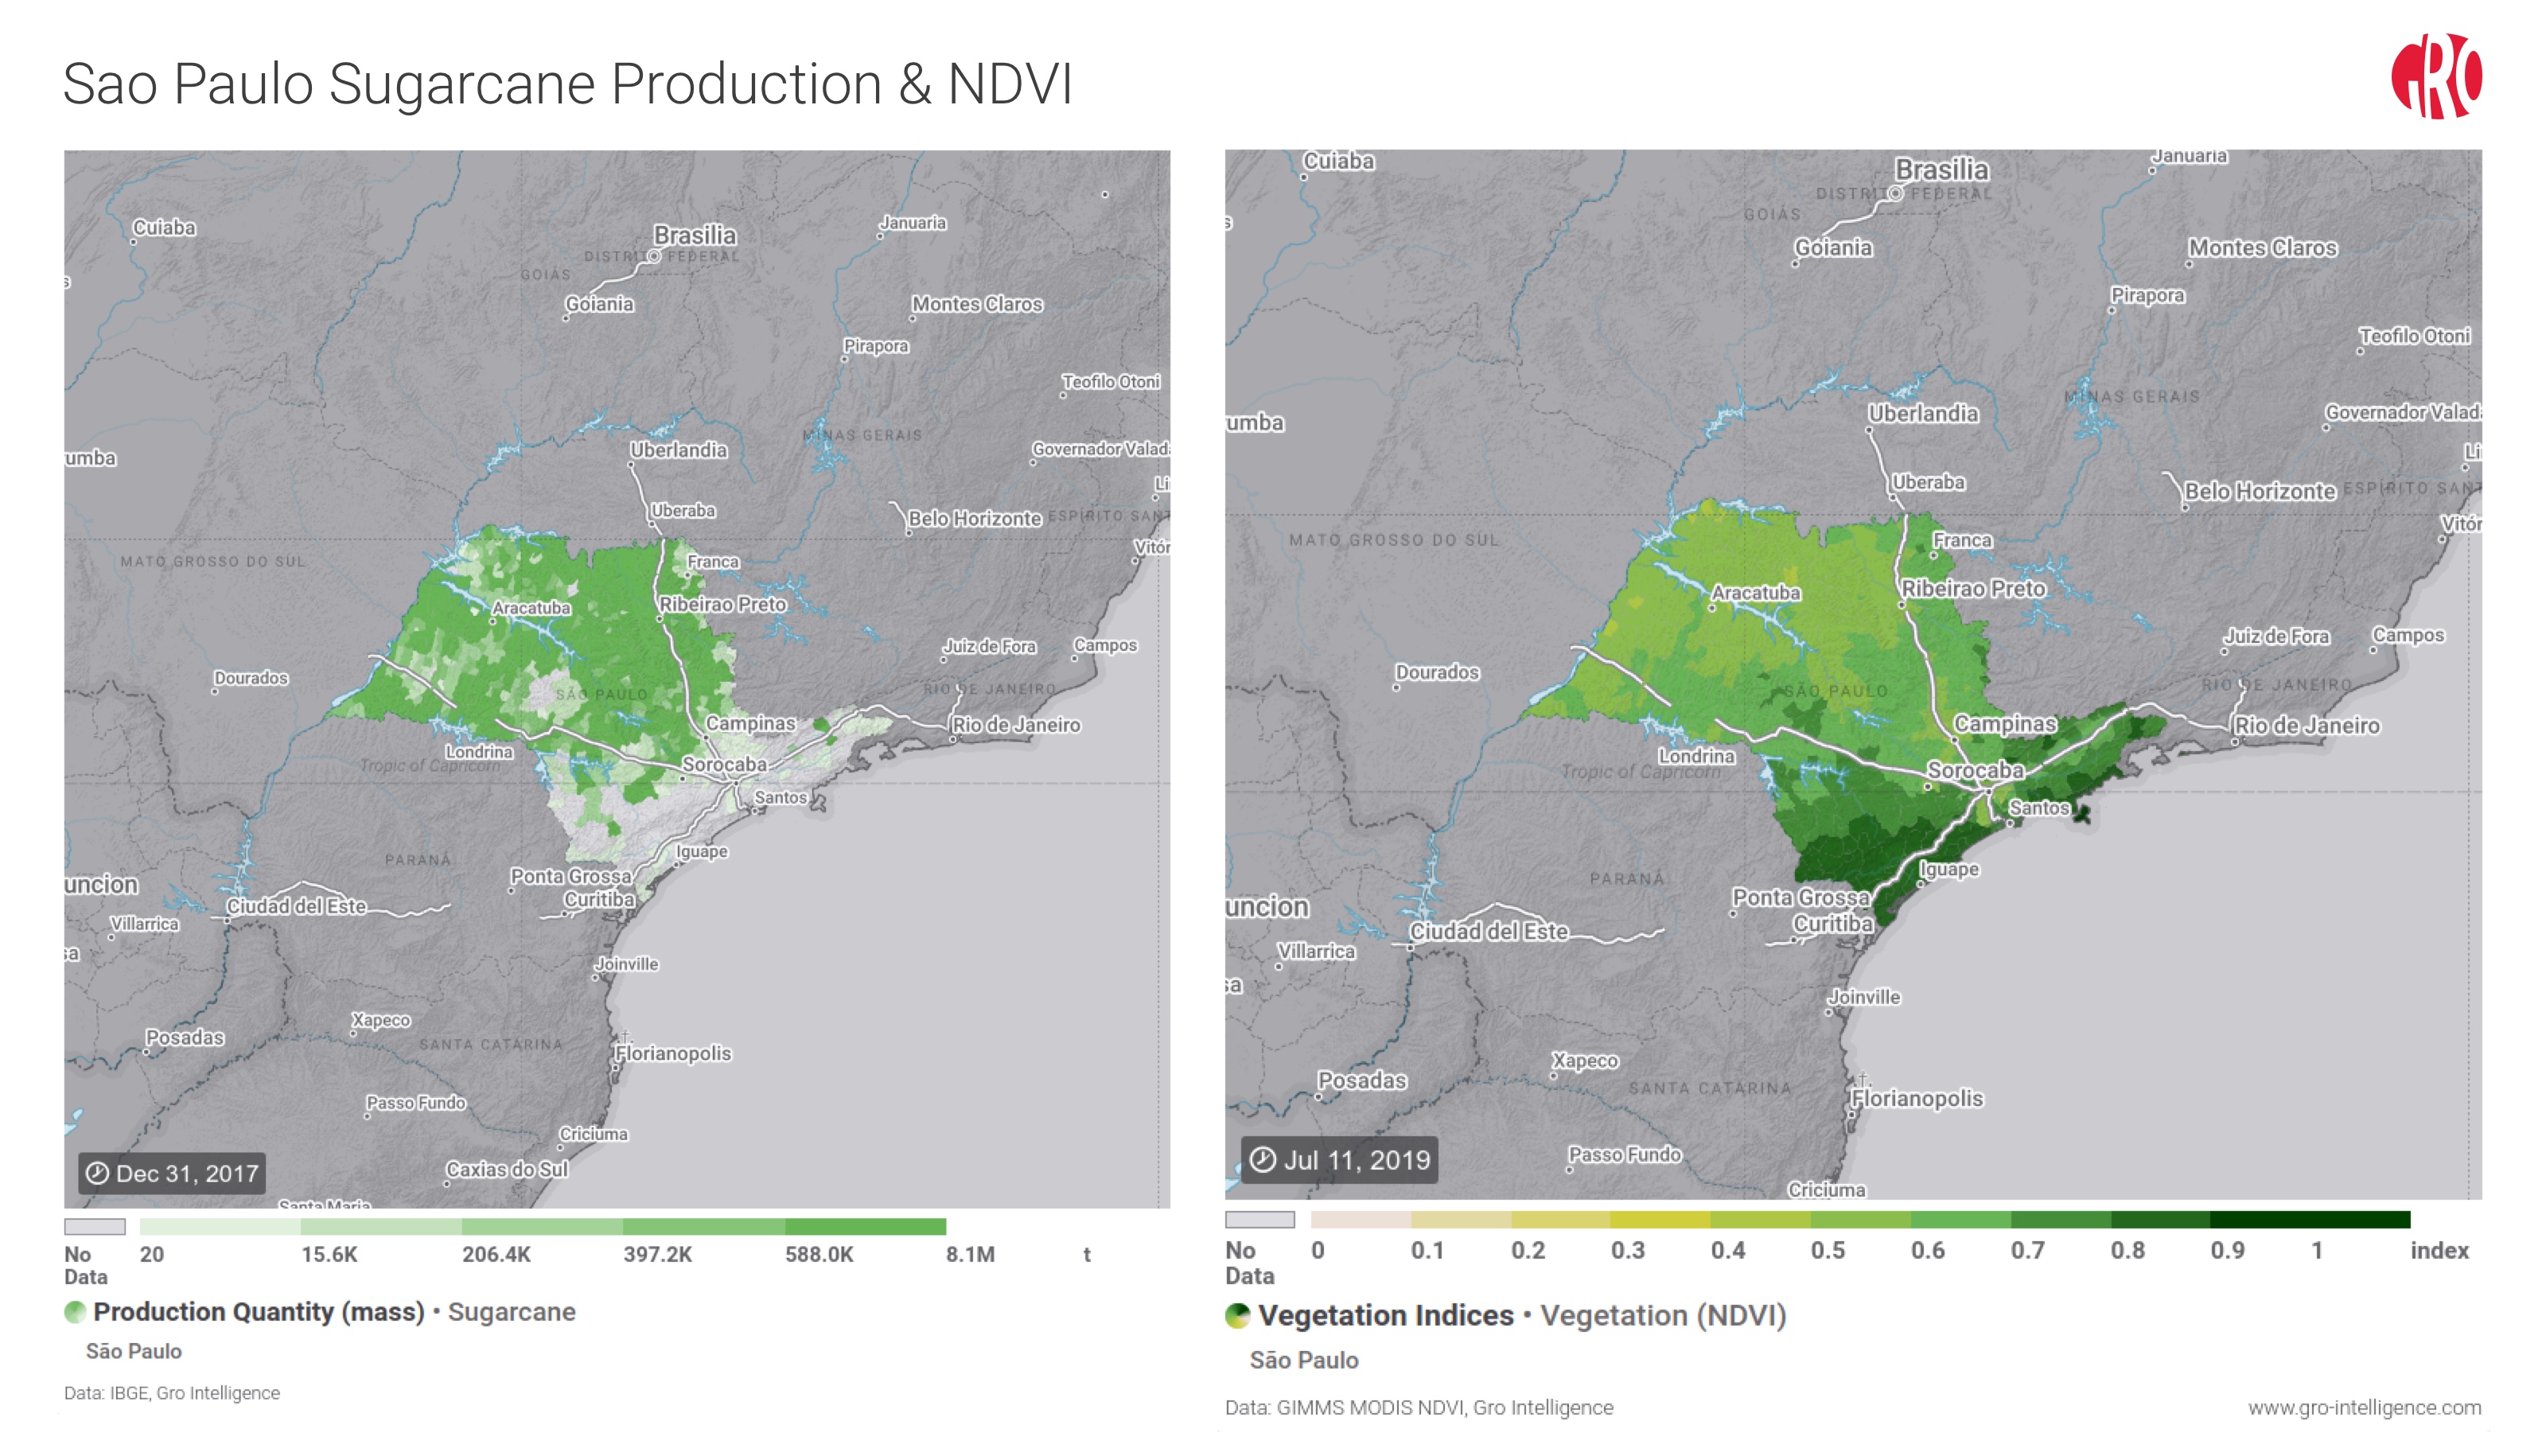This screenshot has height=1456, width=2546.
Task: Click Dourados on the NDVI map
Action: pyautogui.click(x=1437, y=673)
